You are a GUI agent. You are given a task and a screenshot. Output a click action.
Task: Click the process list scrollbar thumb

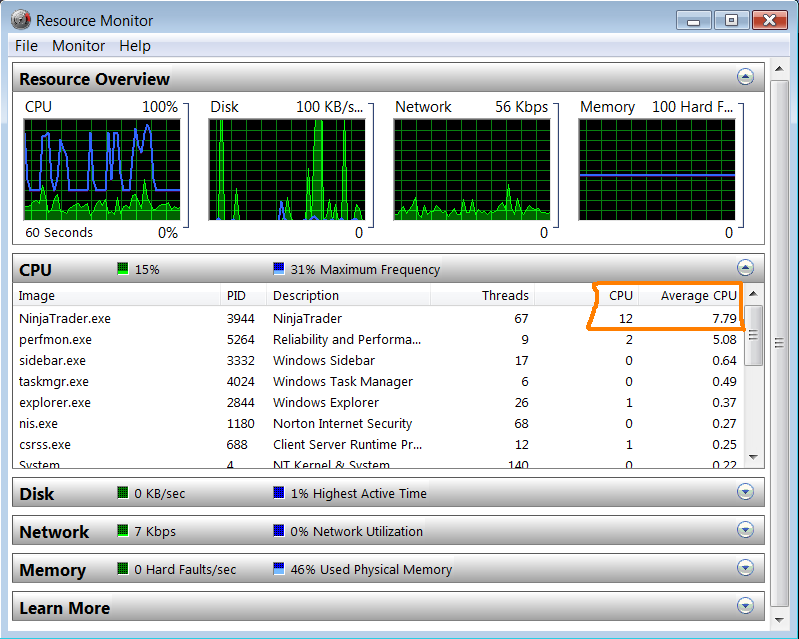tap(753, 335)
